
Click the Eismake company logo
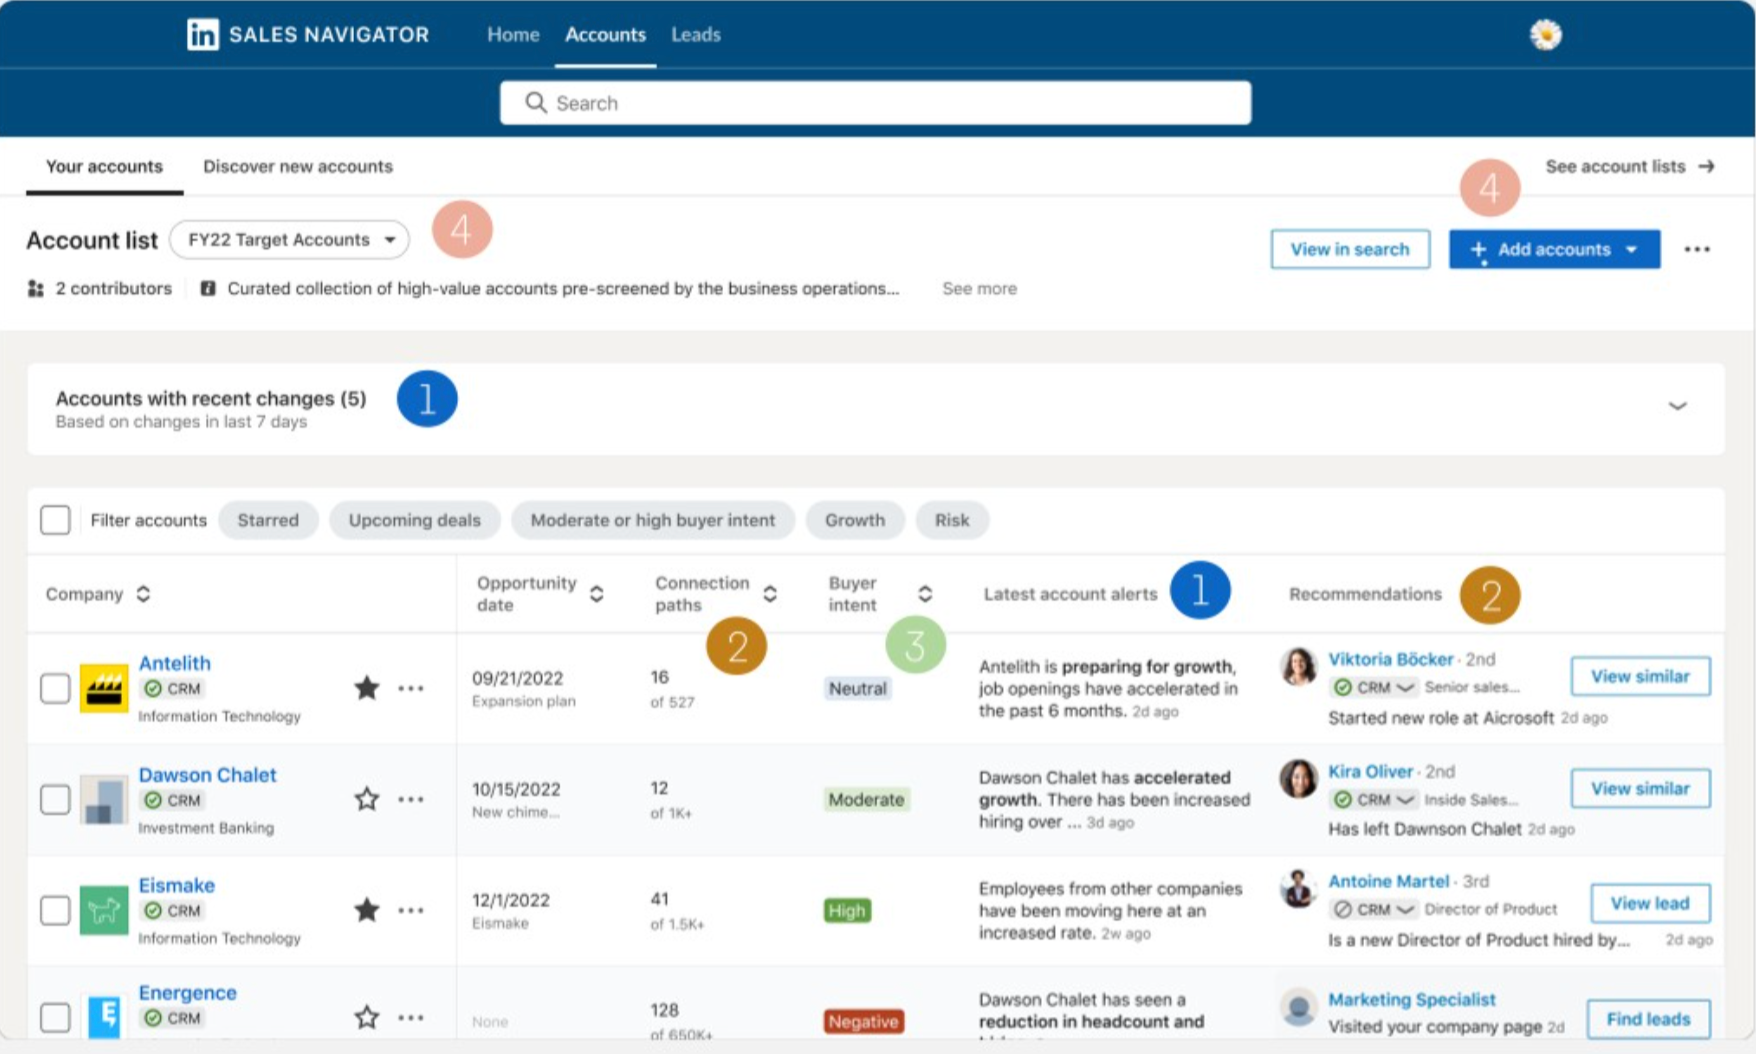click(104, 910)
